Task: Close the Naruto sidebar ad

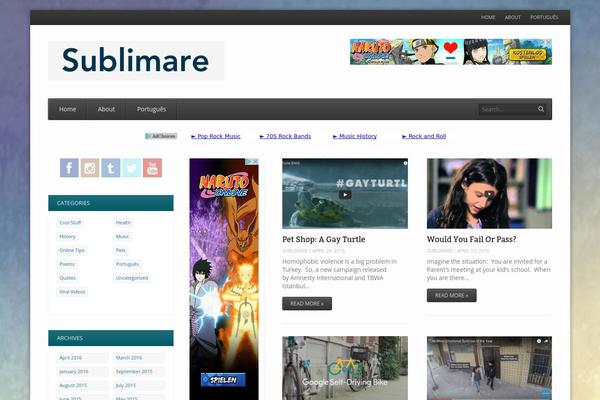Action: tap(255, 162)
